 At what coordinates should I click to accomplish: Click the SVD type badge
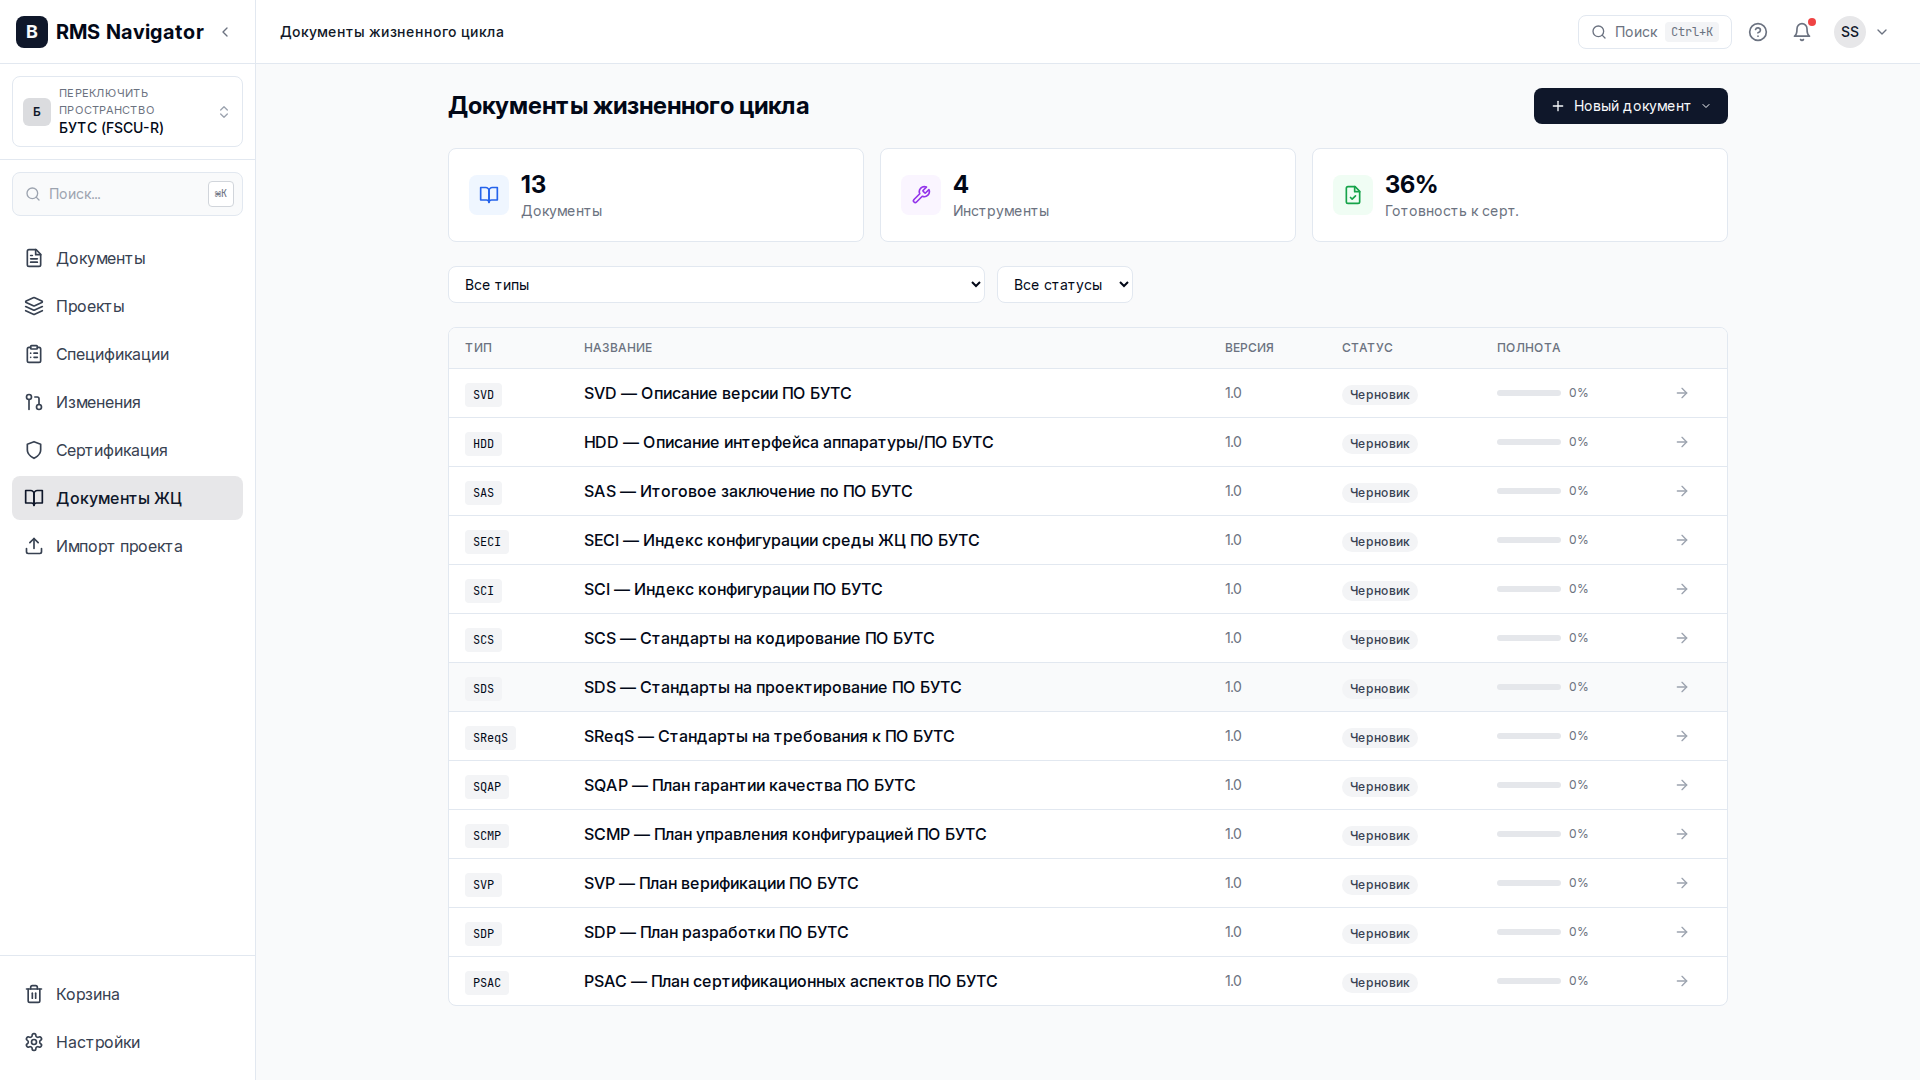click(x=483, y=395)
